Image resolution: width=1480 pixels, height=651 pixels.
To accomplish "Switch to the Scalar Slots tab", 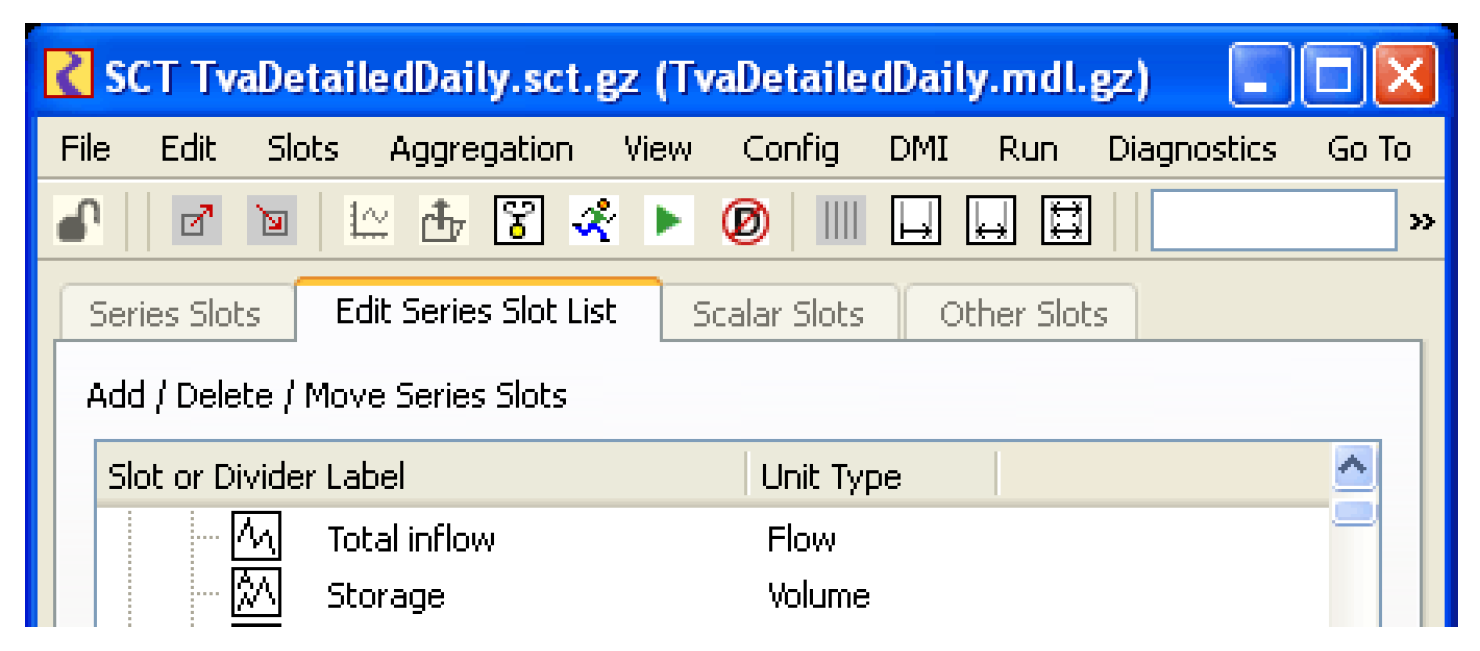I will 779,314.
